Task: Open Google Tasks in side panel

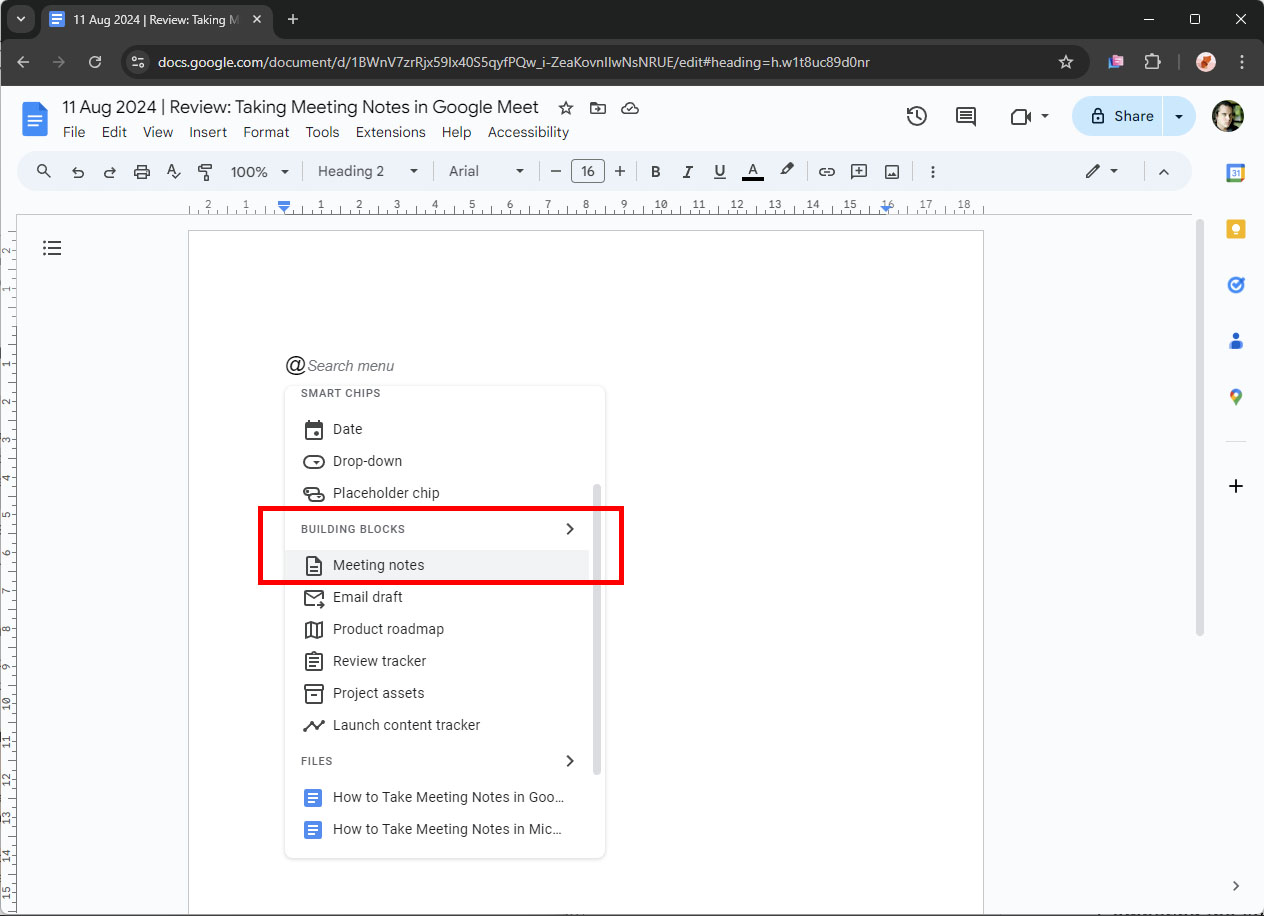Action: pyautogui.click(x=1236, y=285)
